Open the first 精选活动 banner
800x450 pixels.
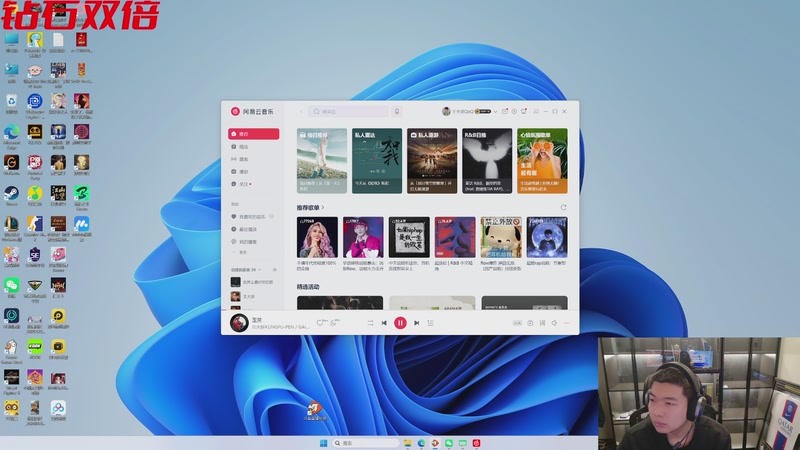340,303
